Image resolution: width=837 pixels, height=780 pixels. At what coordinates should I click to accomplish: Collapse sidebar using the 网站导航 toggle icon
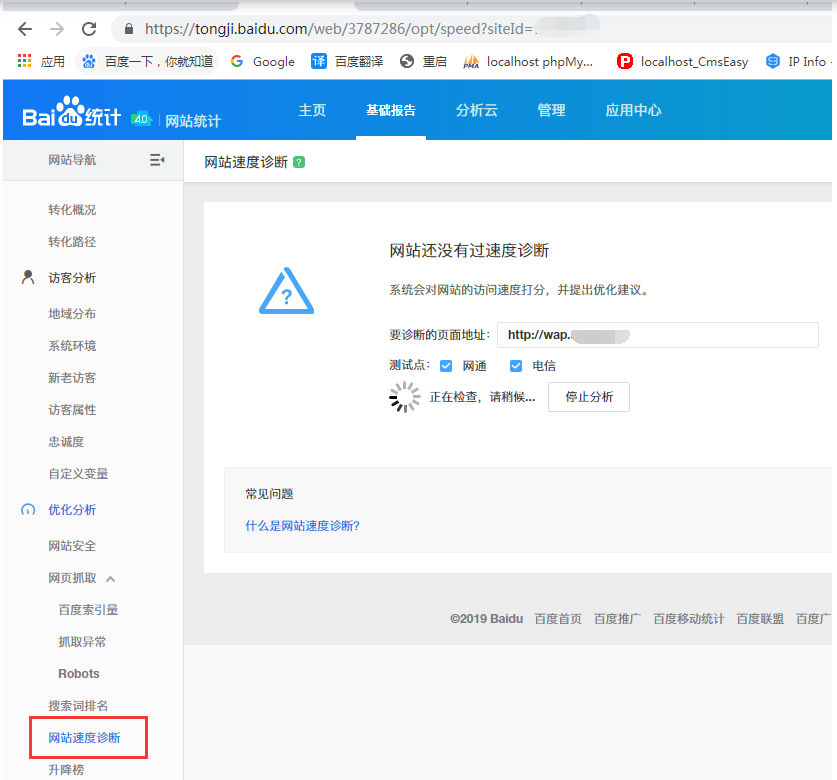(x=156, y=160)
